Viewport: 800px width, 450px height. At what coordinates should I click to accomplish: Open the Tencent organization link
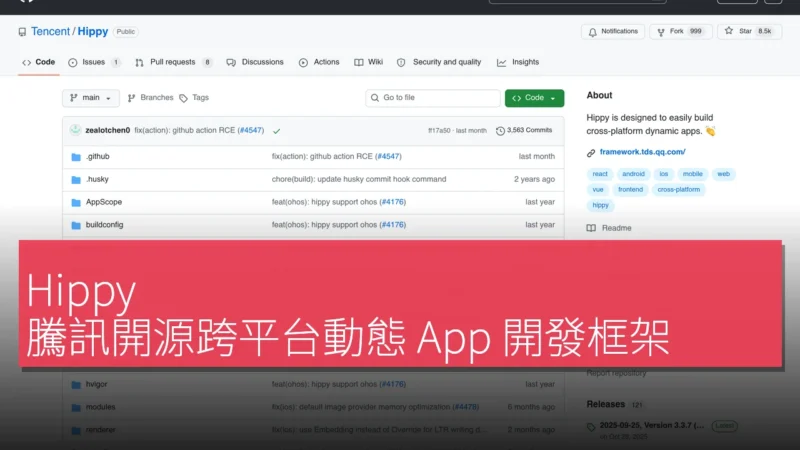(x=50, y=32)
